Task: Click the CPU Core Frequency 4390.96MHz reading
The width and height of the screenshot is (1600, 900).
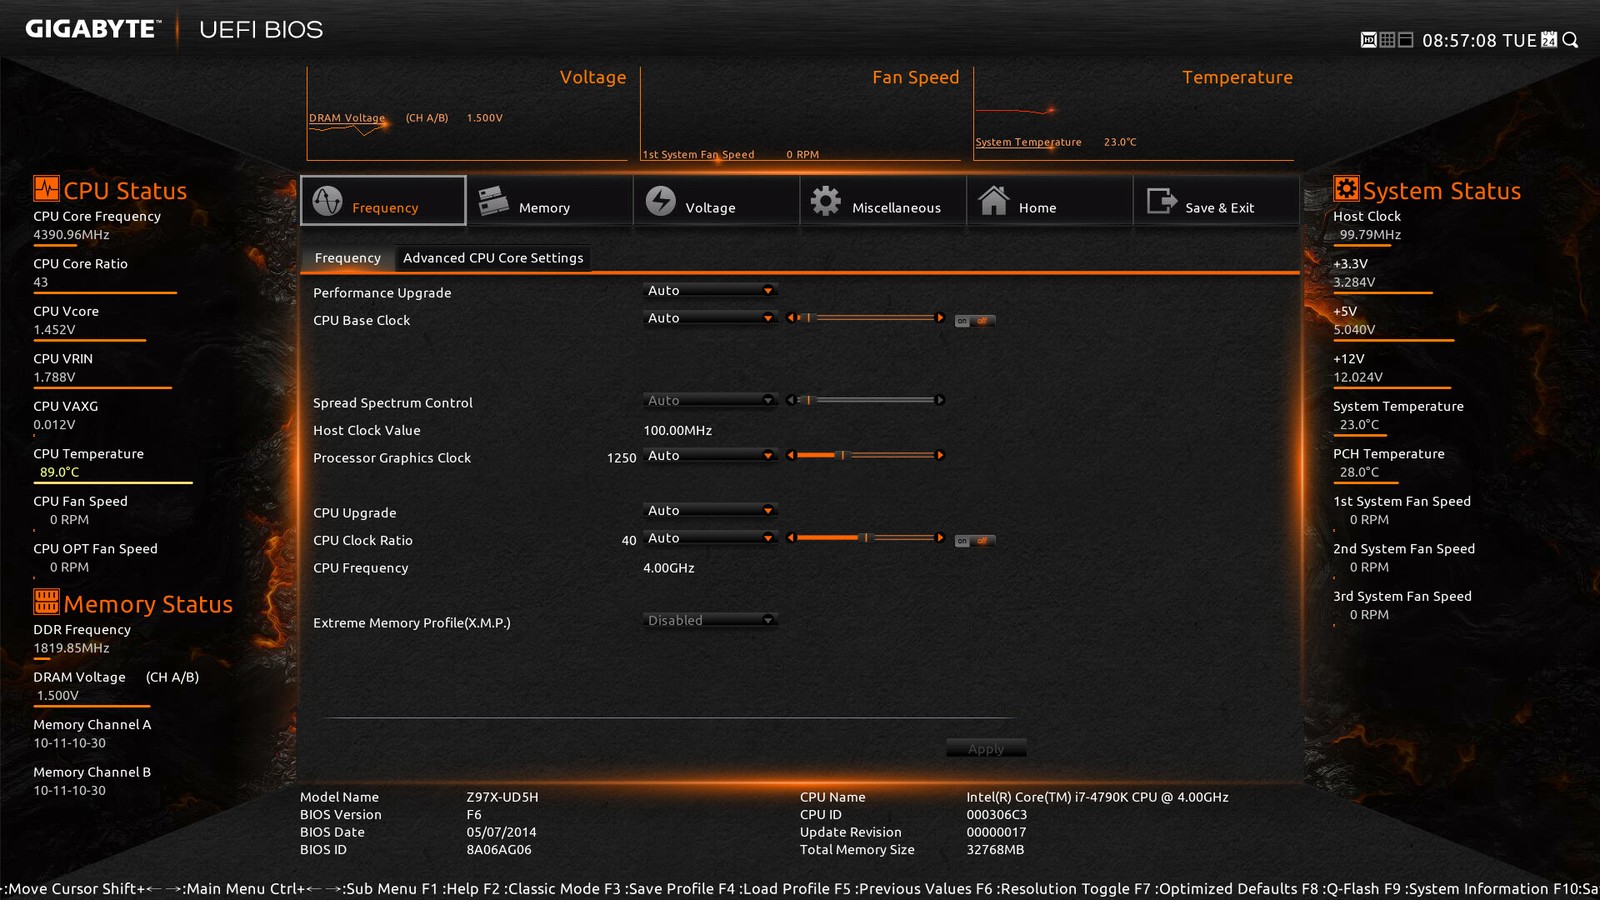Action: point(71,235)
